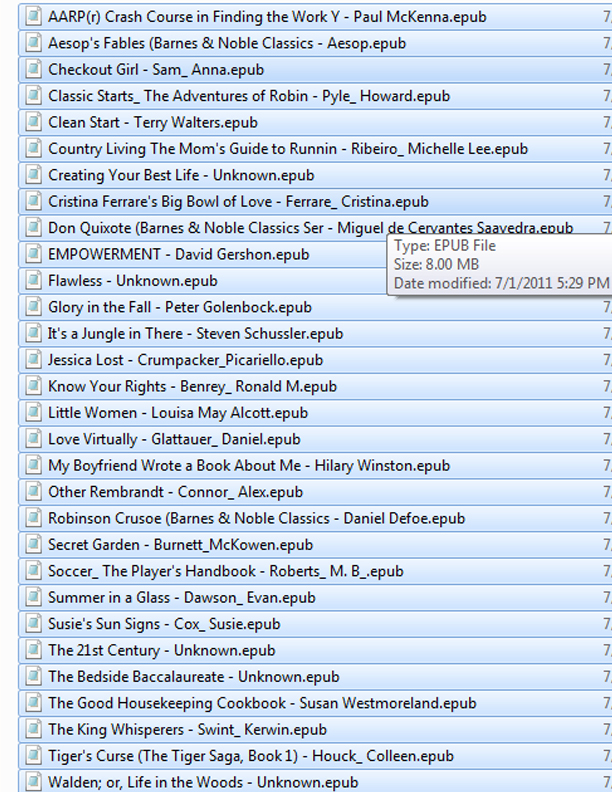Select Glory in the Fall - Peter Golenbock.epub name

pyautogui.click(x=180, y=307)
